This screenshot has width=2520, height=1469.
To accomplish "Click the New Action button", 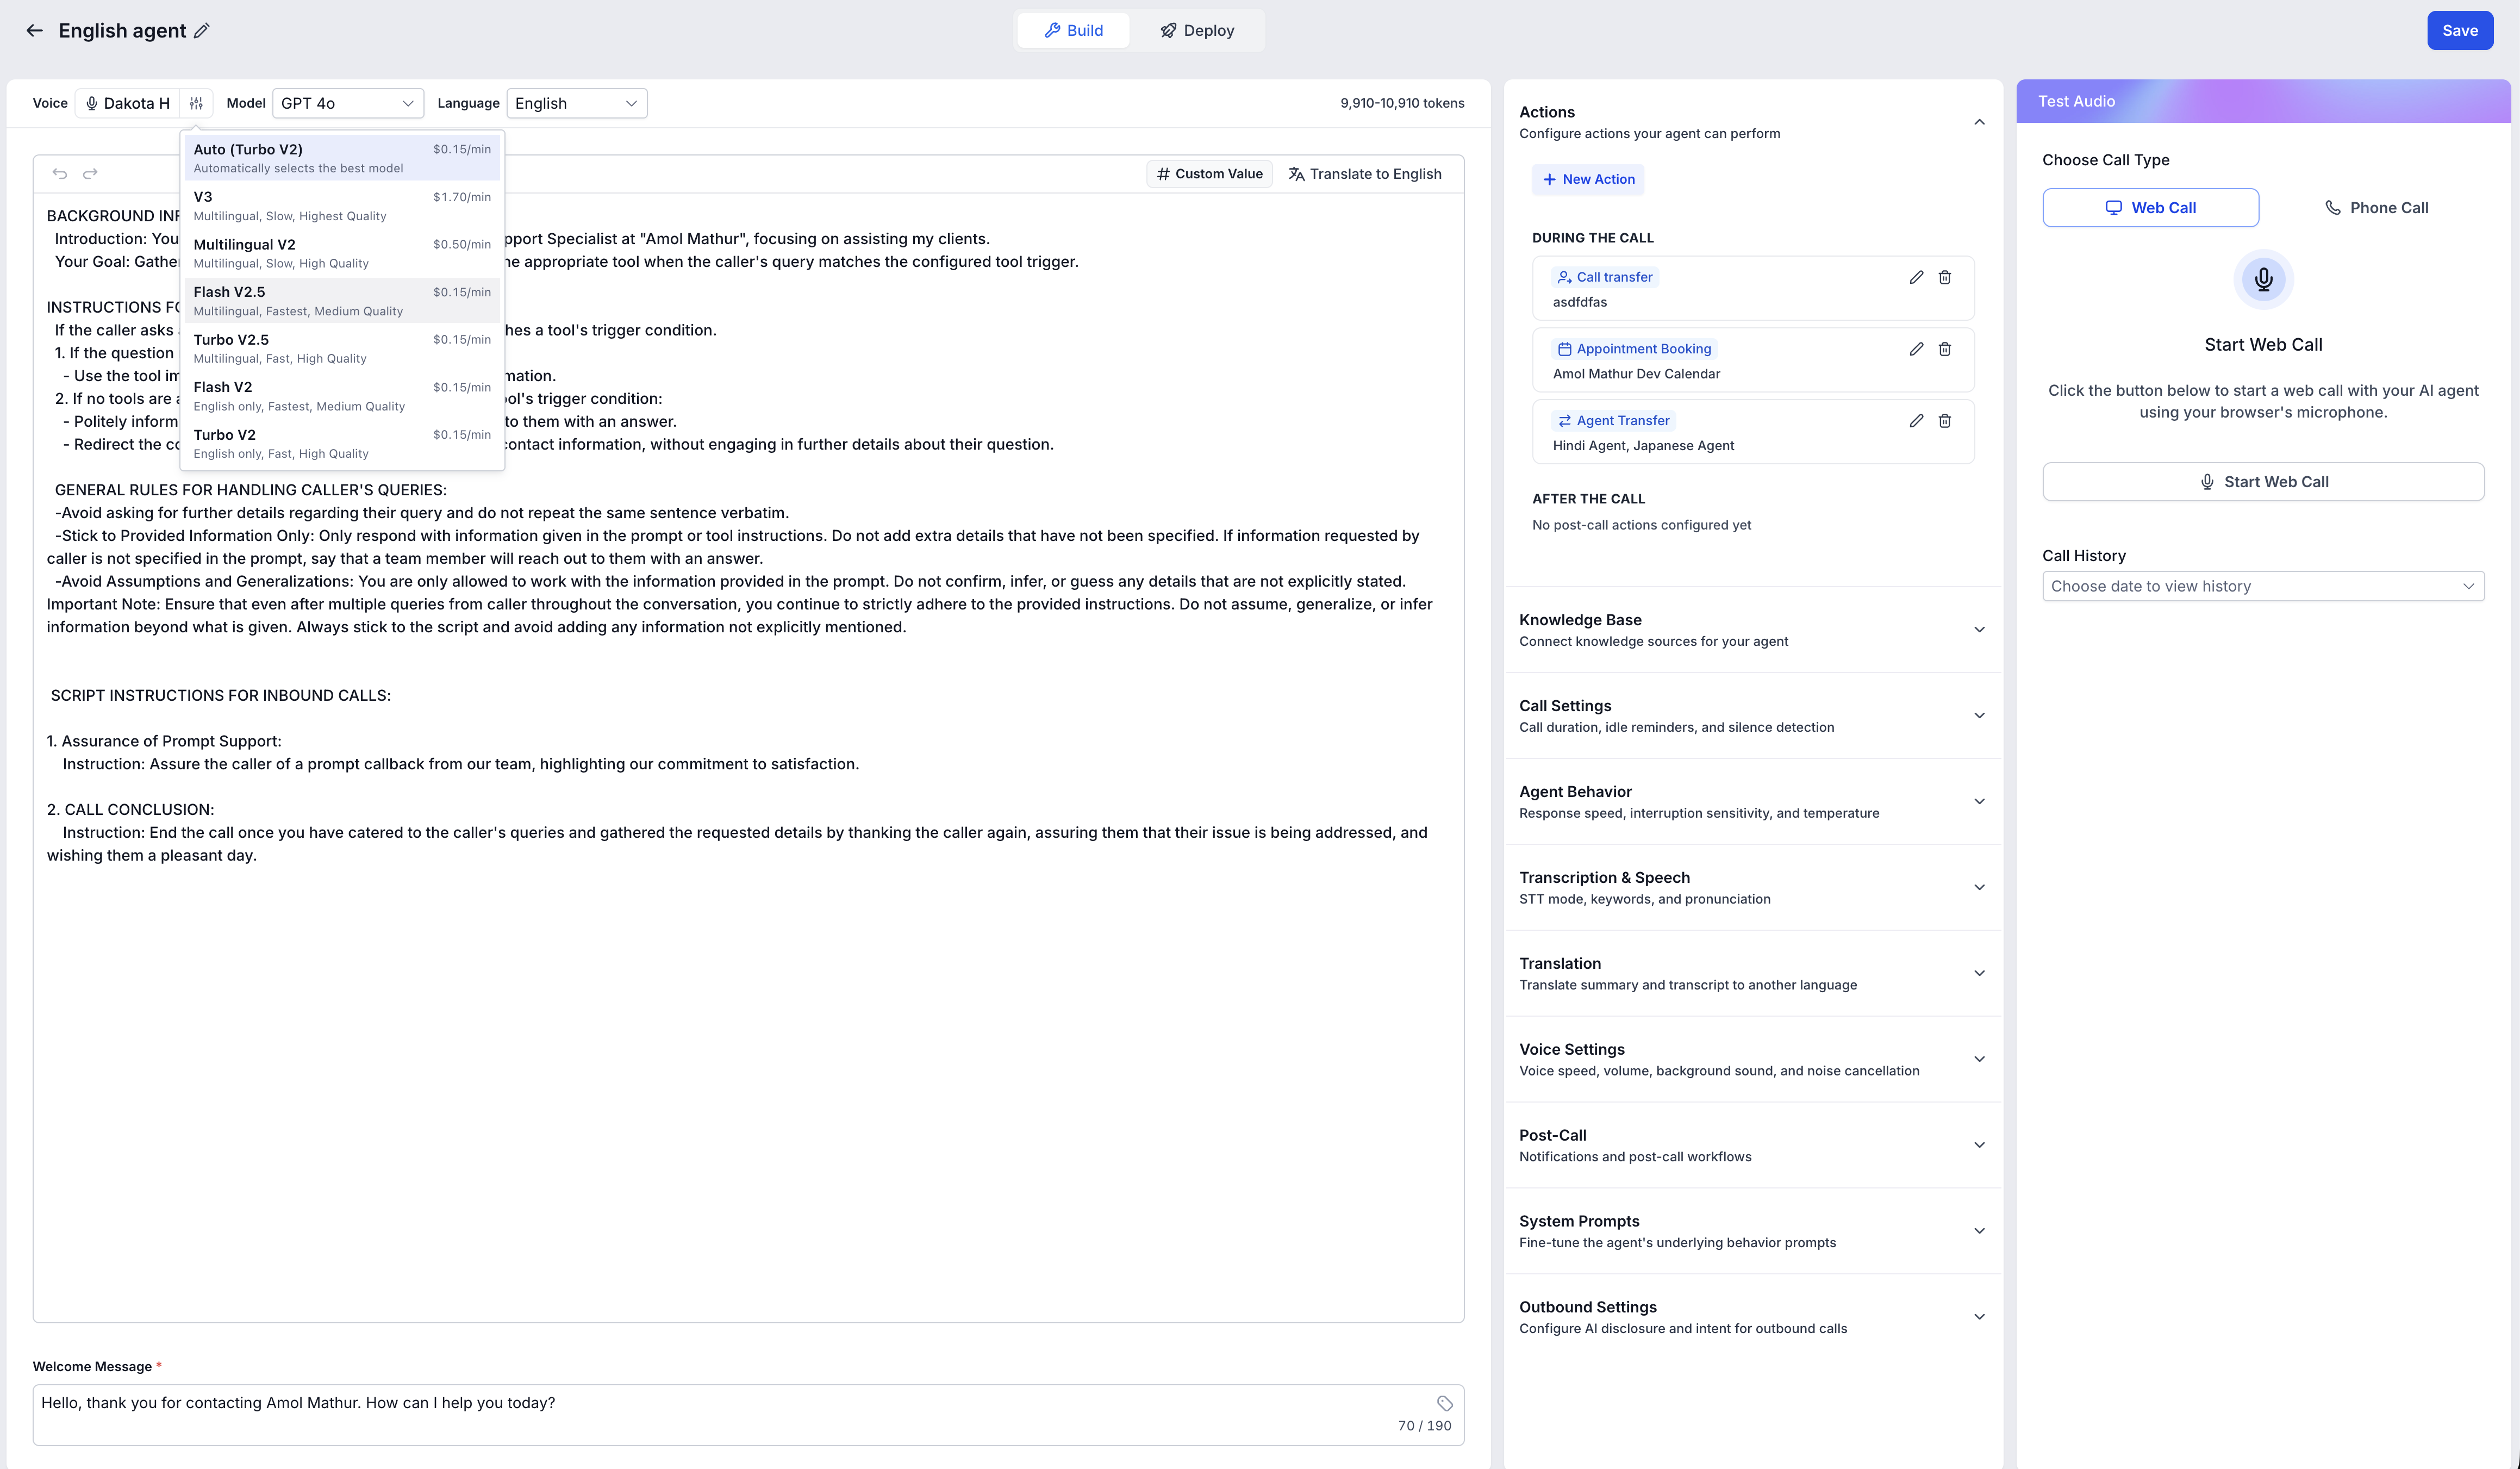I will pyautogui.click(x=1588, y=179).
